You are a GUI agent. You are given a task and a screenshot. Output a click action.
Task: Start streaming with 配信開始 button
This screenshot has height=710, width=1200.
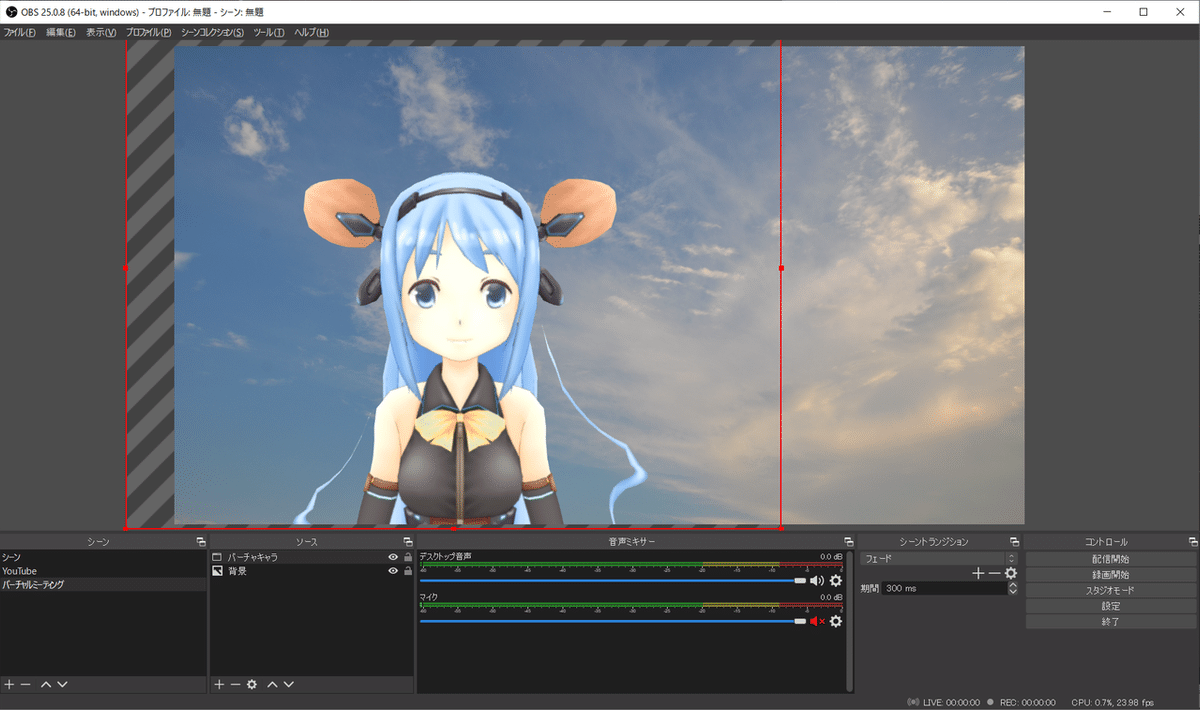1112,559
